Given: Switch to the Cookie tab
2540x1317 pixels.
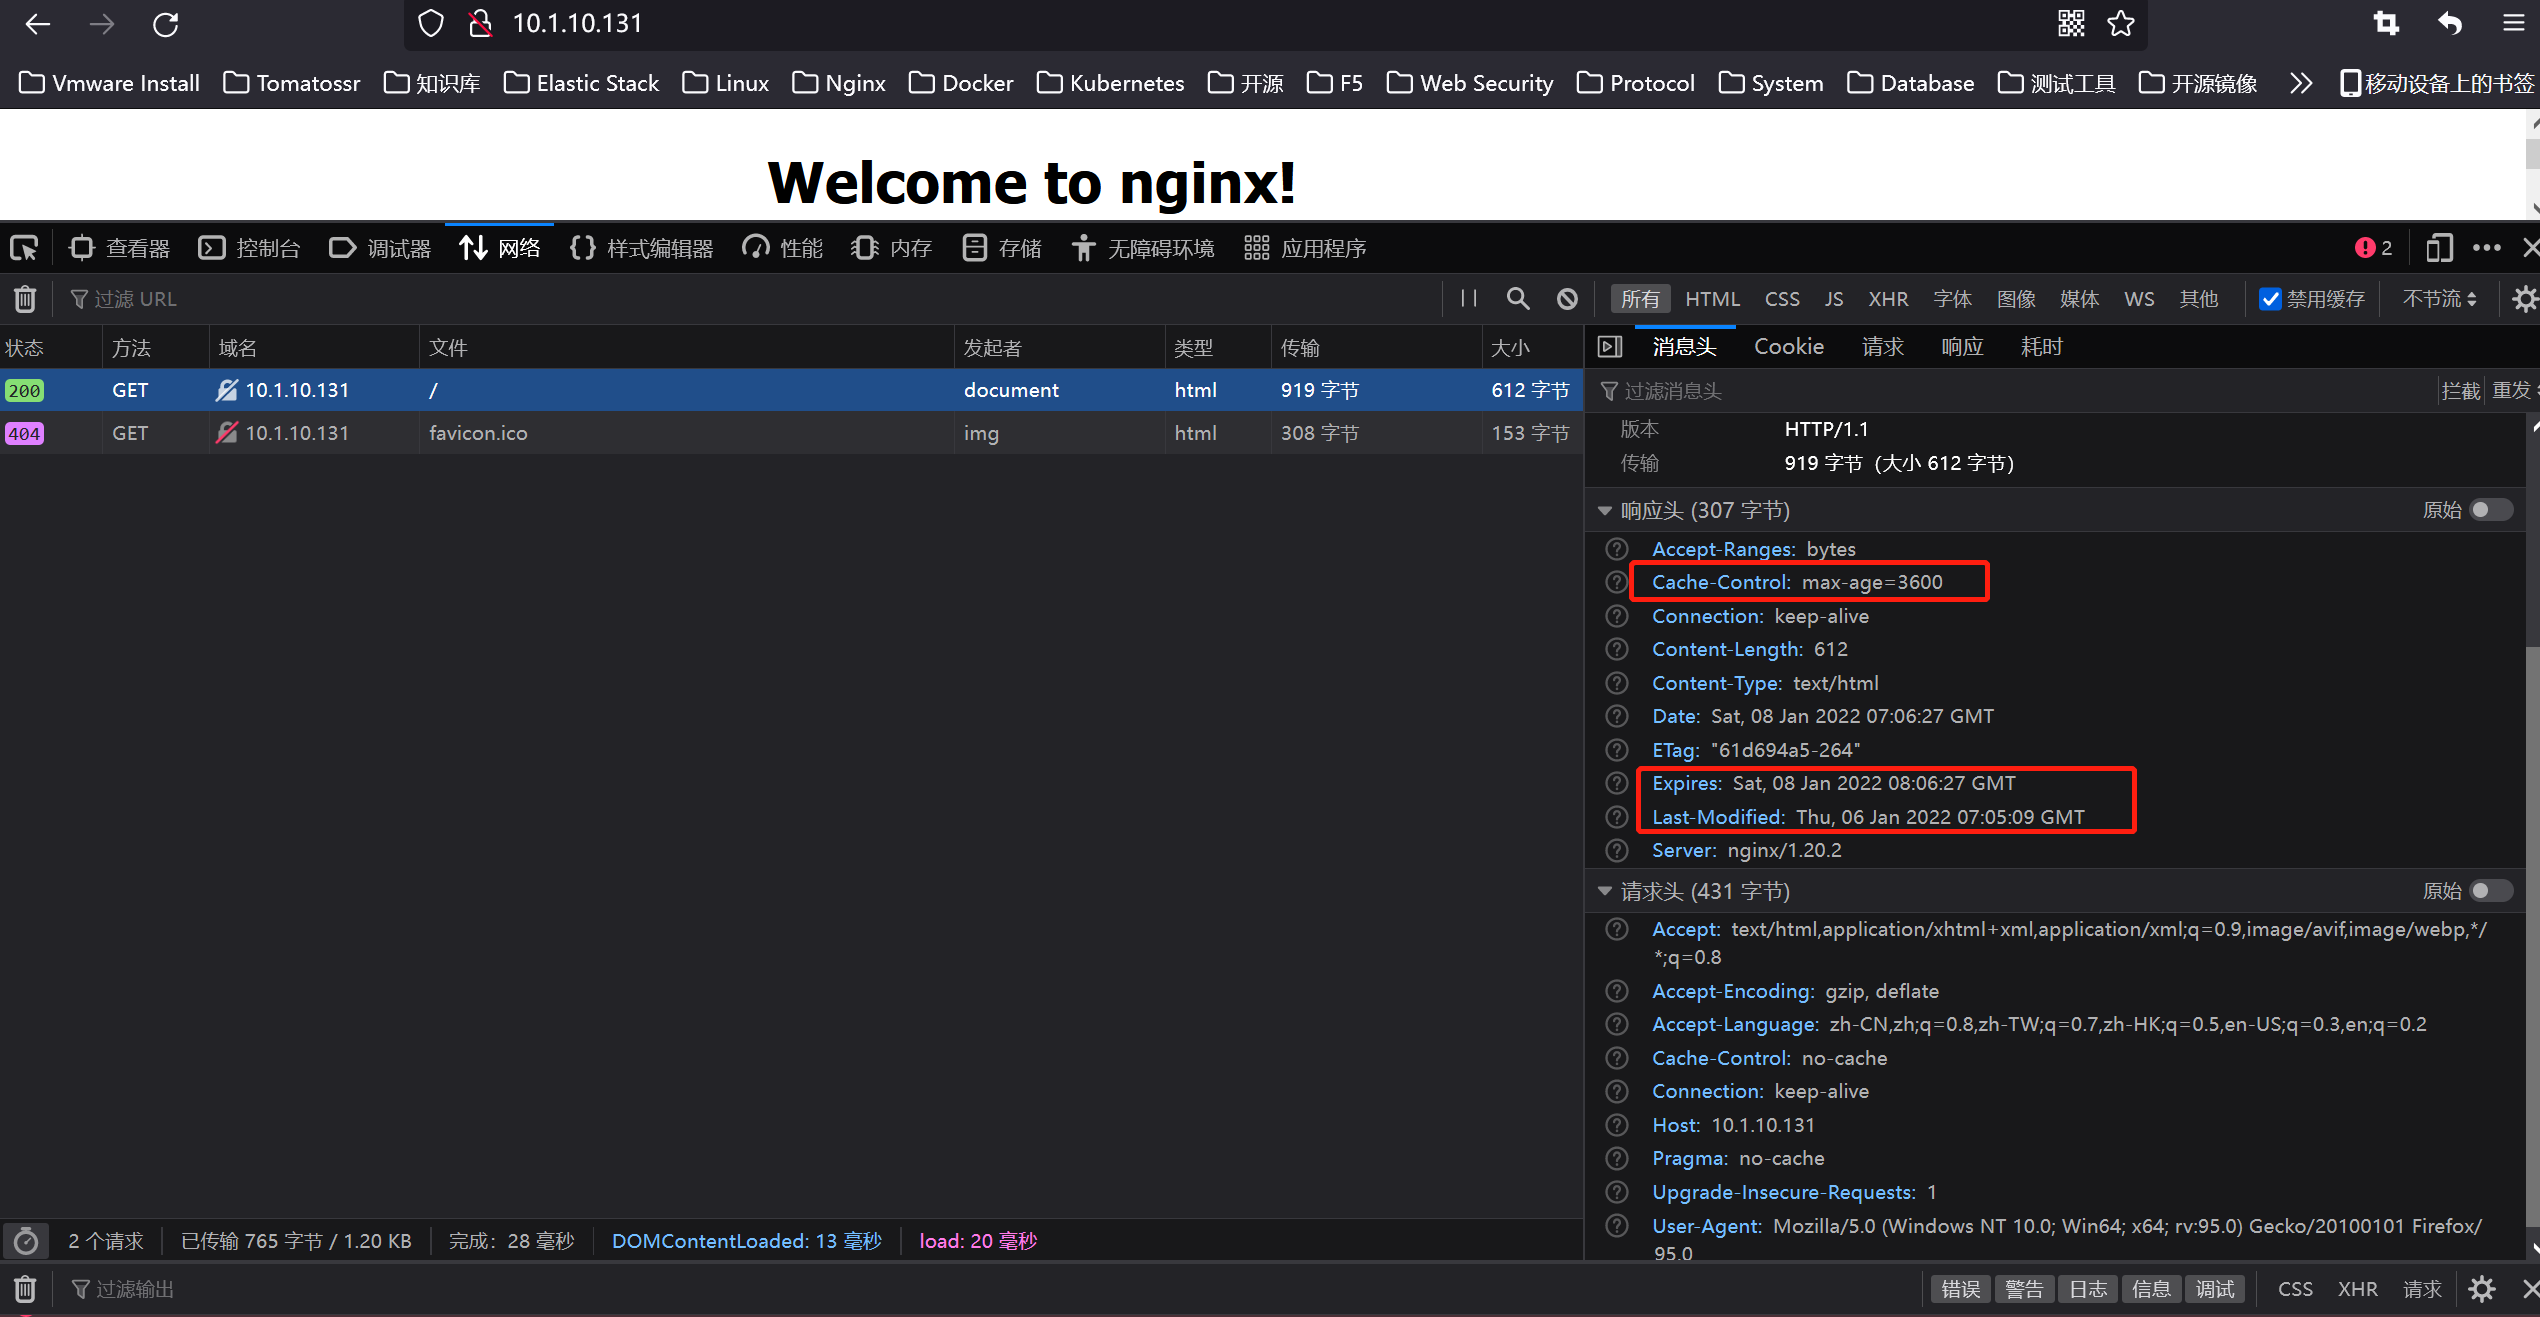Looking at the screenshot, I should coord(1788,347).
